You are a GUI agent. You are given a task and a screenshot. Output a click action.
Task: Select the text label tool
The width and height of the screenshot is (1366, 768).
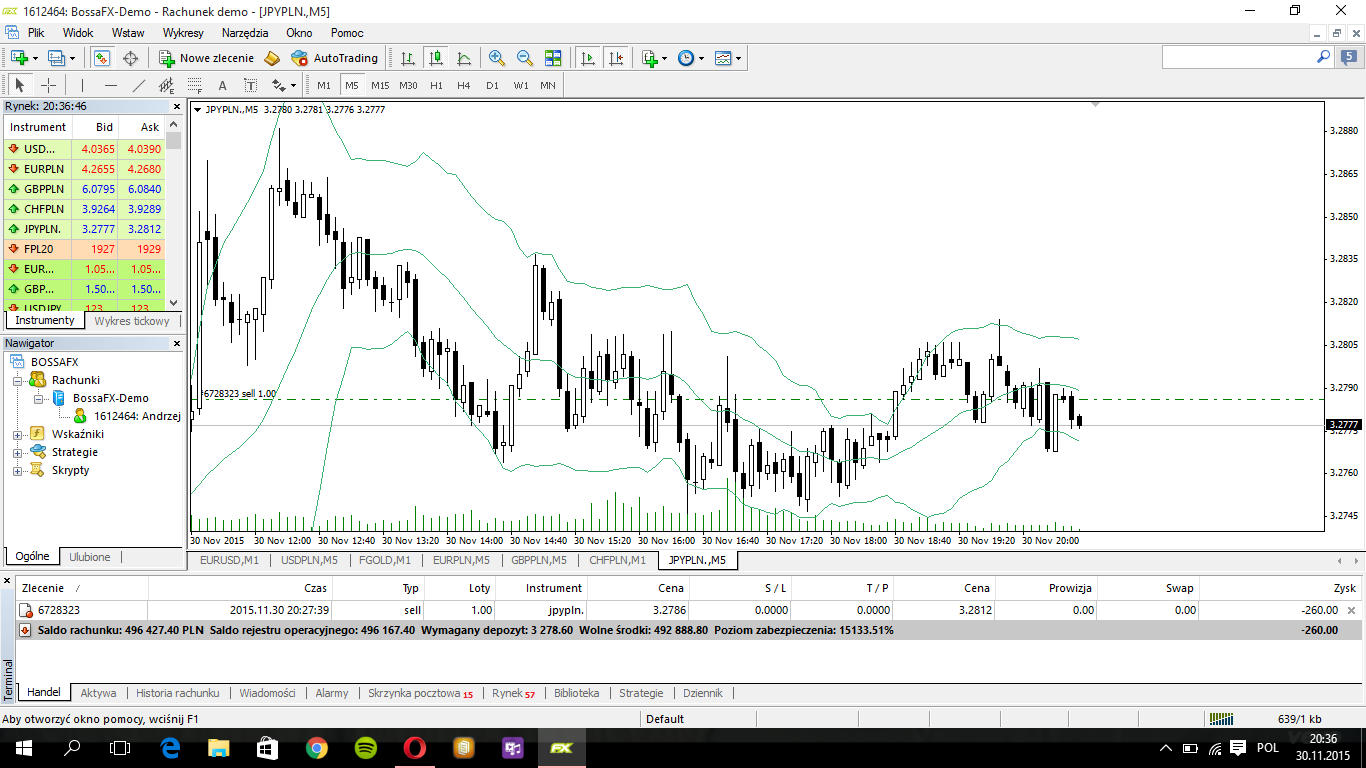tap(250, 85)
